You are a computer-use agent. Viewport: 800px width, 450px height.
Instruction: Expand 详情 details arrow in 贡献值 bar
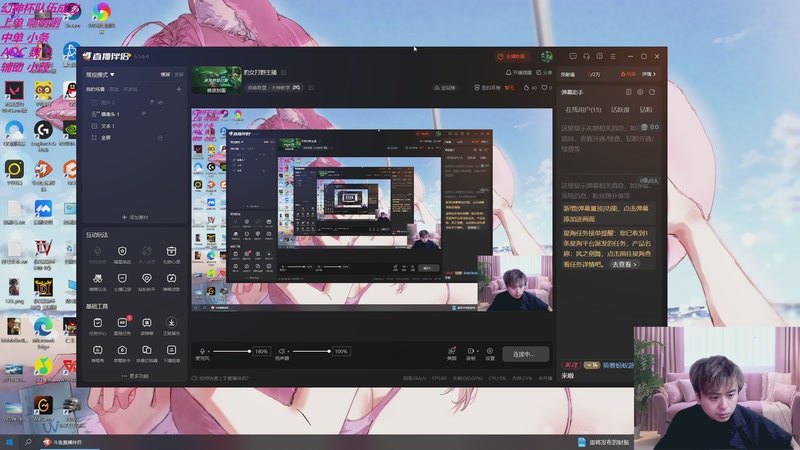click(x=648, y=74)
